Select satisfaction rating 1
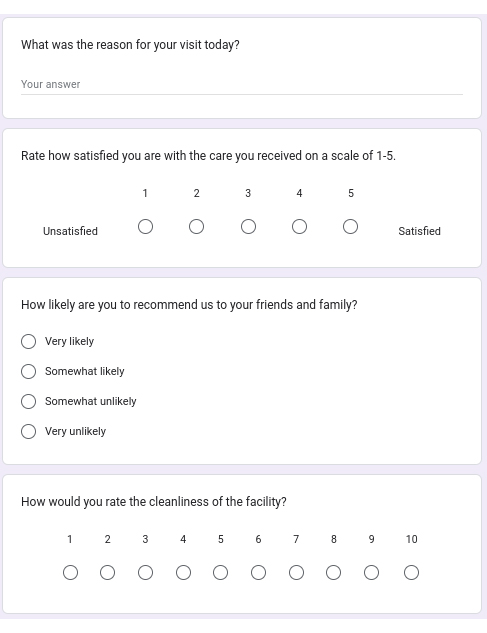 (145, 226)
